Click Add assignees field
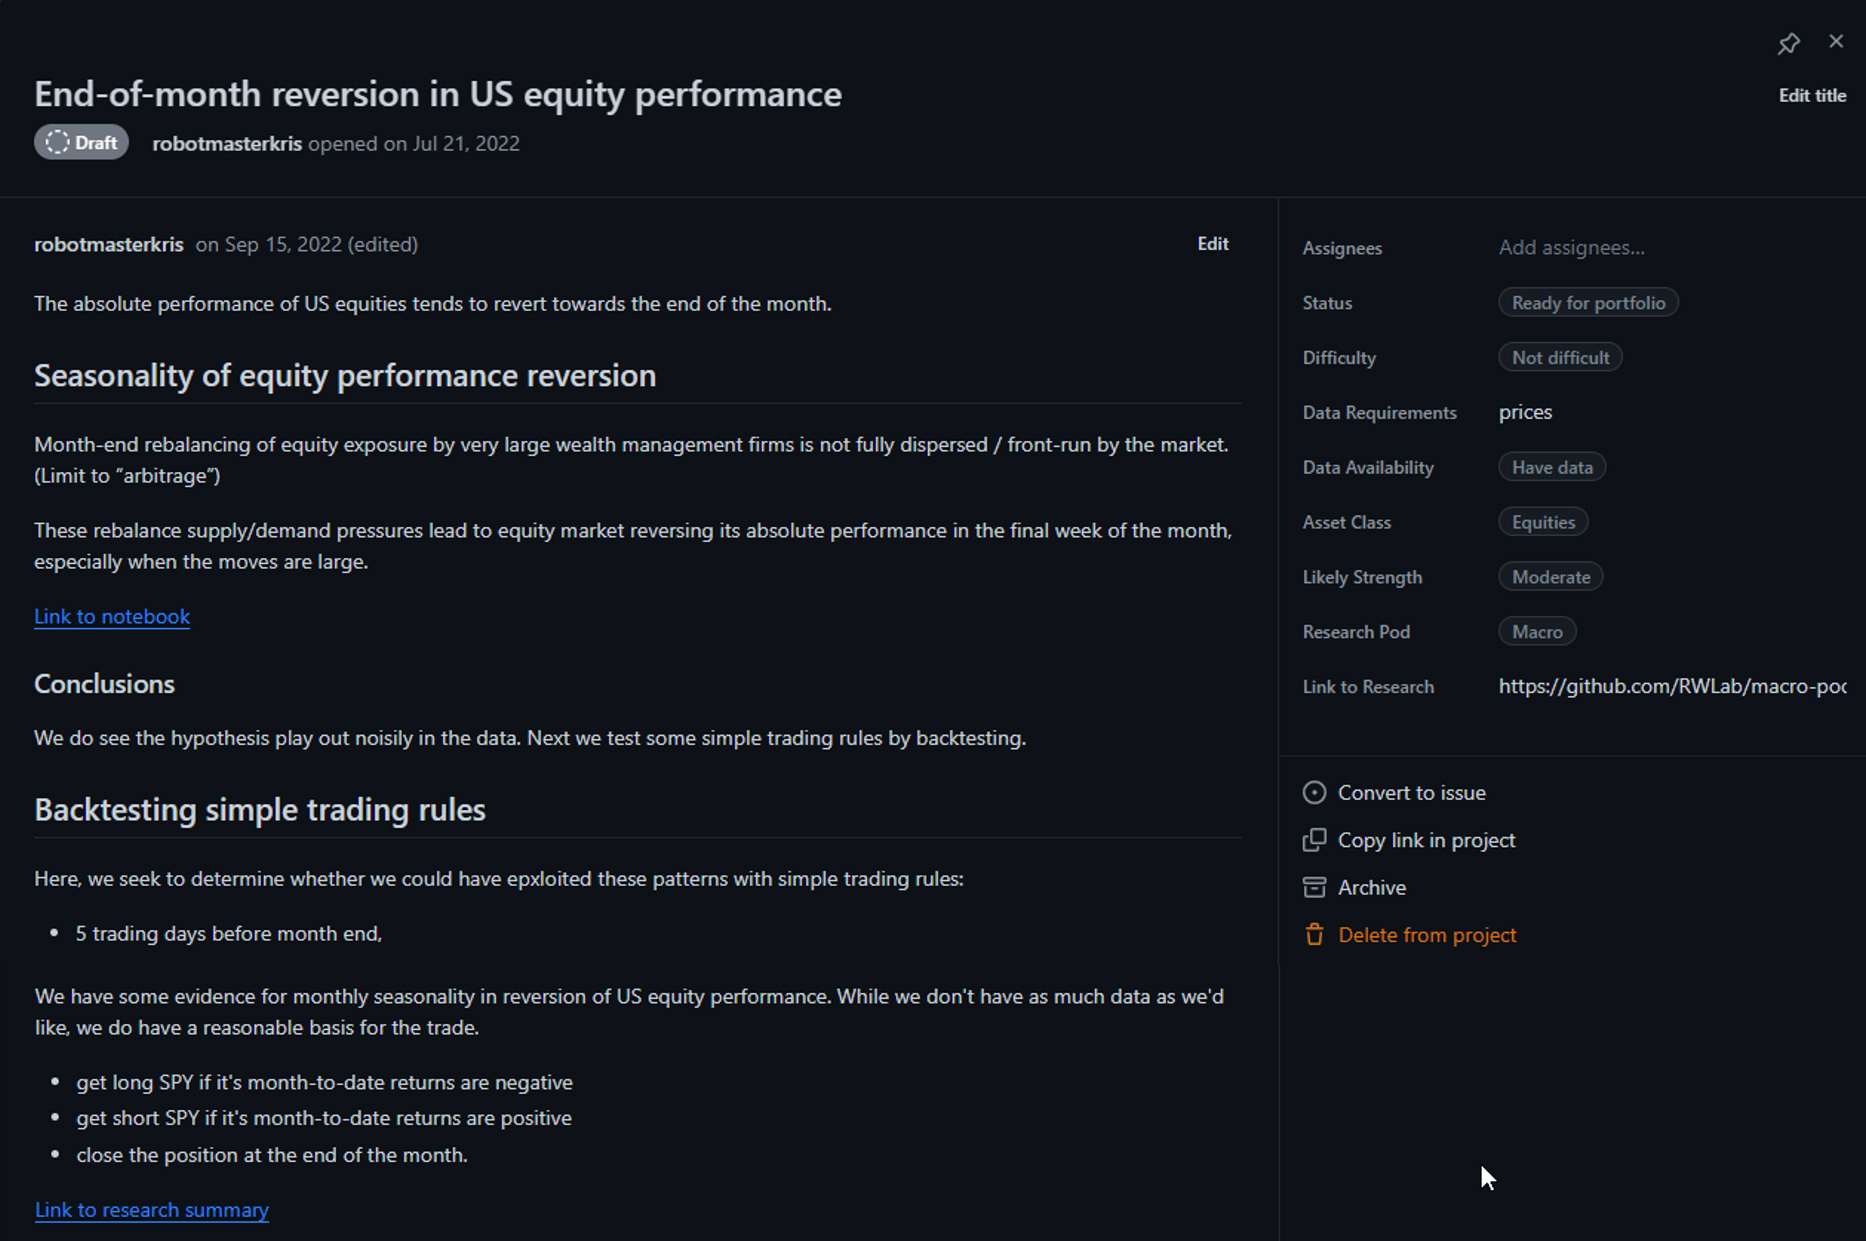 point(1571,248)
